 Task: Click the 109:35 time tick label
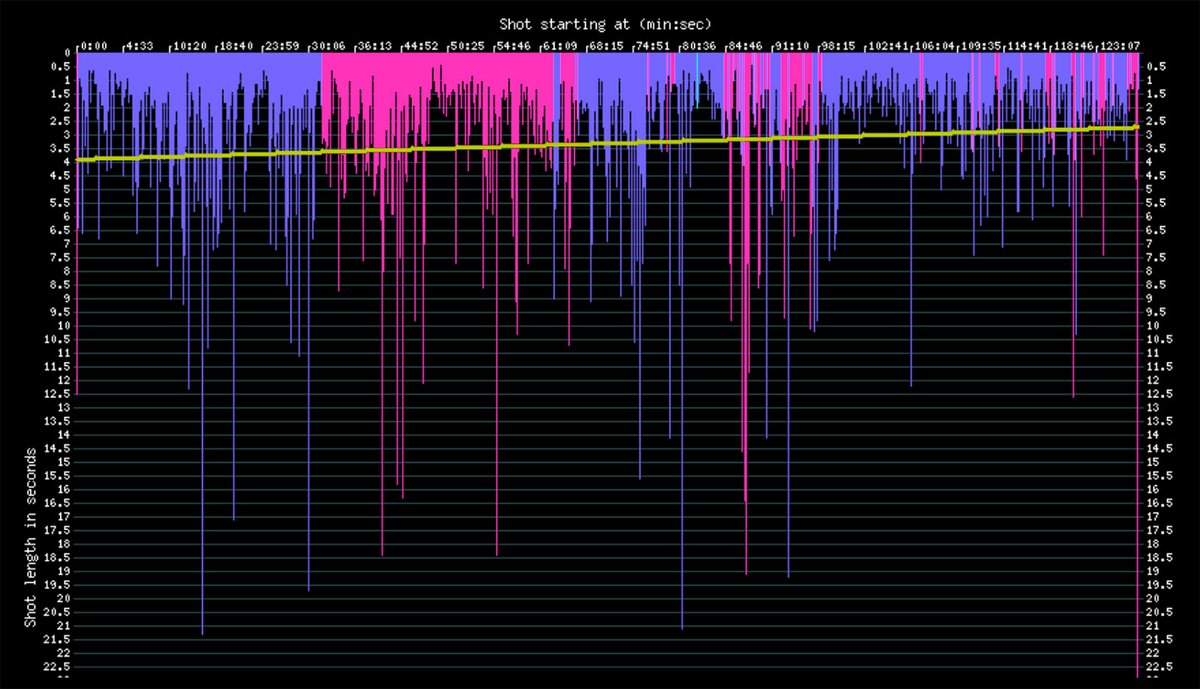tap(980, 45)
